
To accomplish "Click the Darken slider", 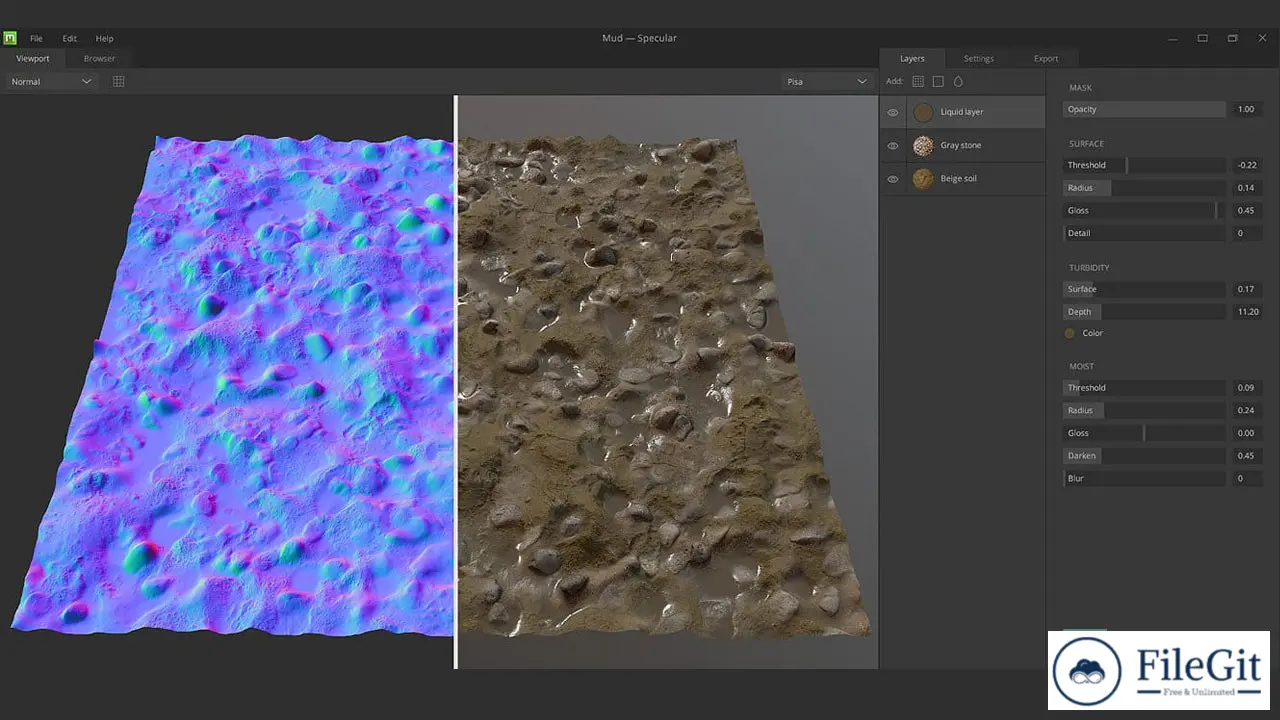I will click(x=1144, y=455).
